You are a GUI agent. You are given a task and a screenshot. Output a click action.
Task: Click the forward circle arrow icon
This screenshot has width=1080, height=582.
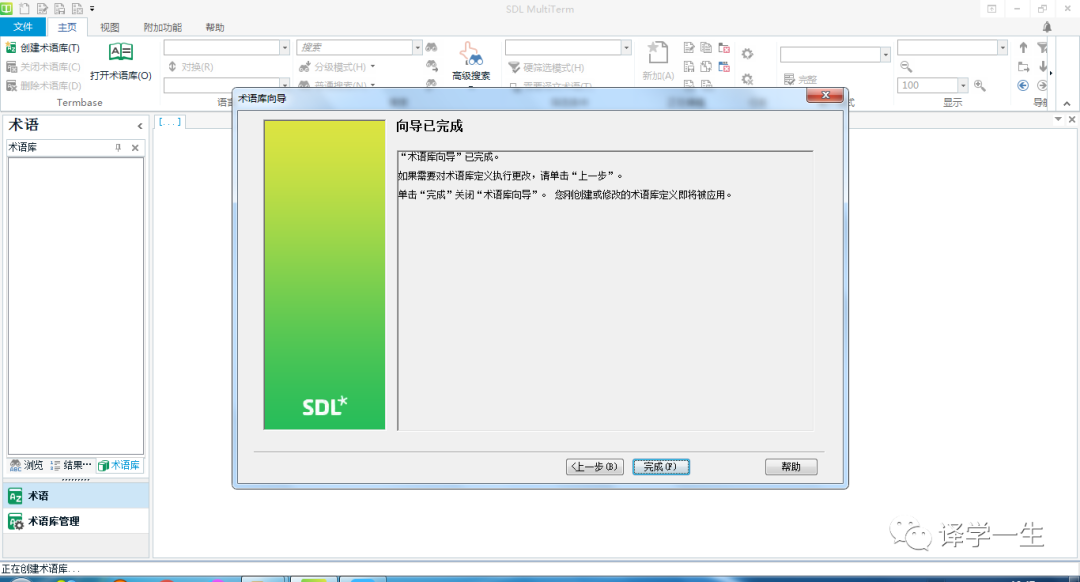pos(1042,85)
